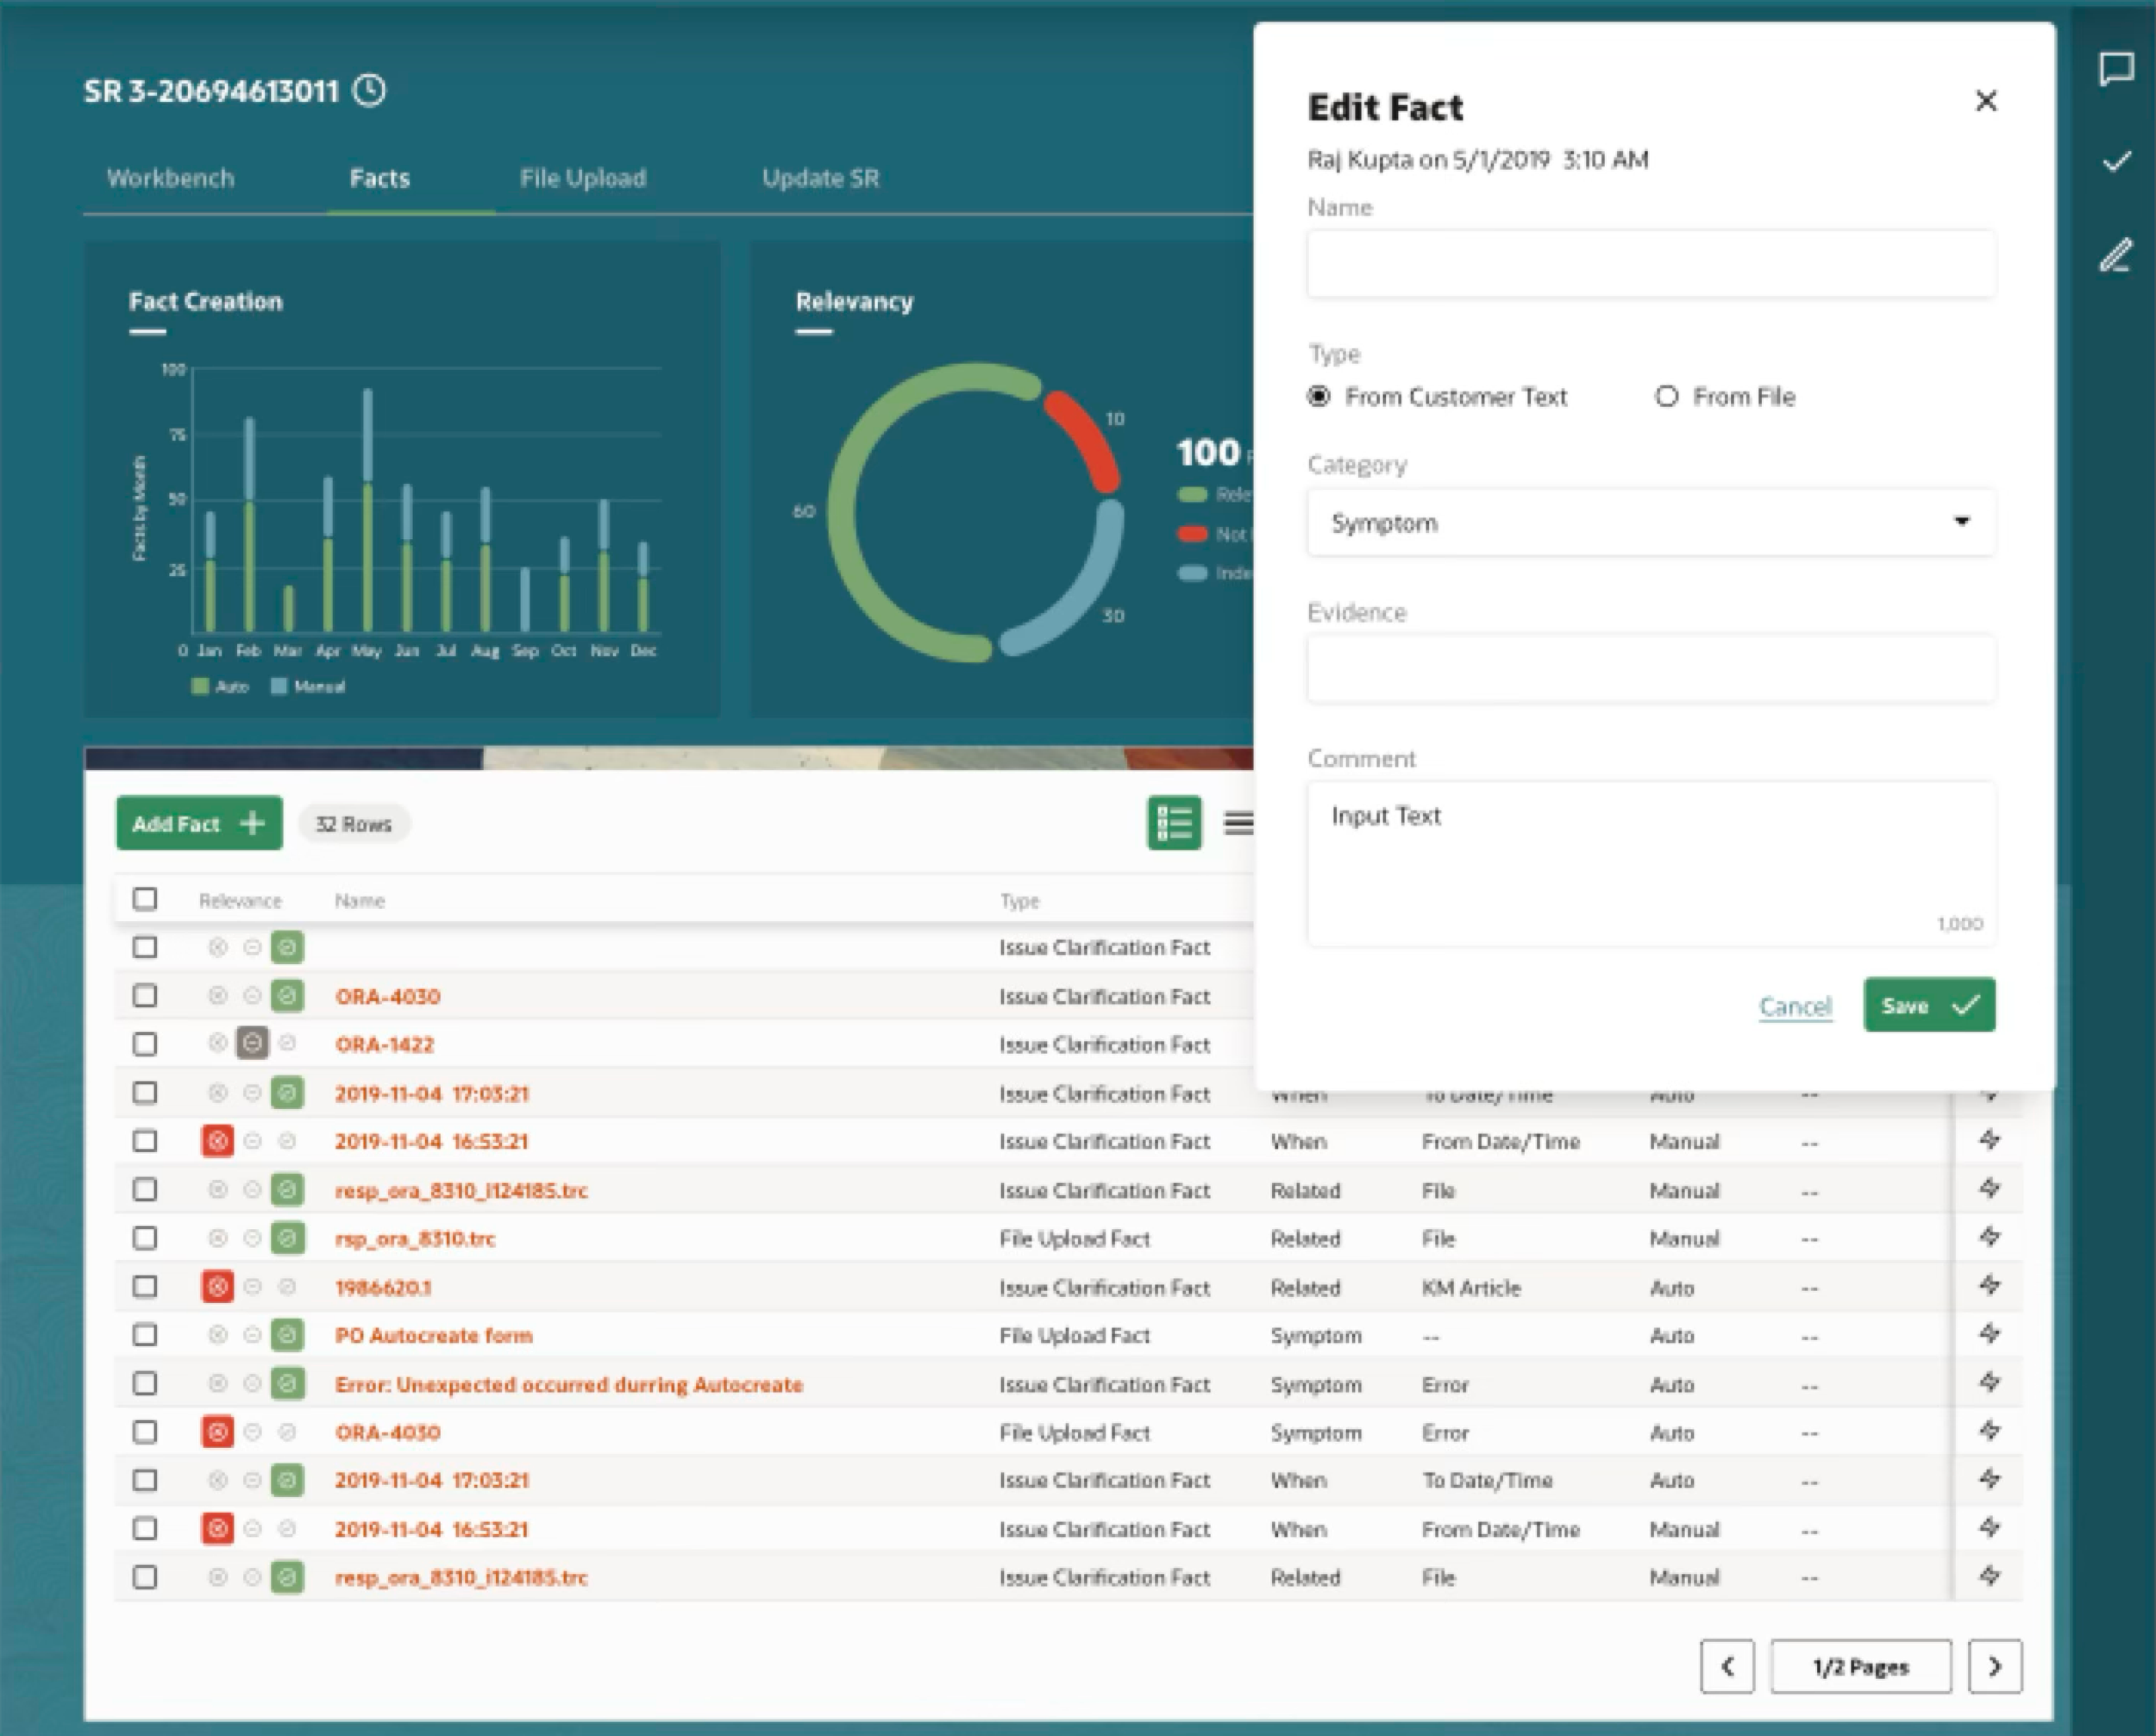Go to next page with right chevron

(1994, 1666)
